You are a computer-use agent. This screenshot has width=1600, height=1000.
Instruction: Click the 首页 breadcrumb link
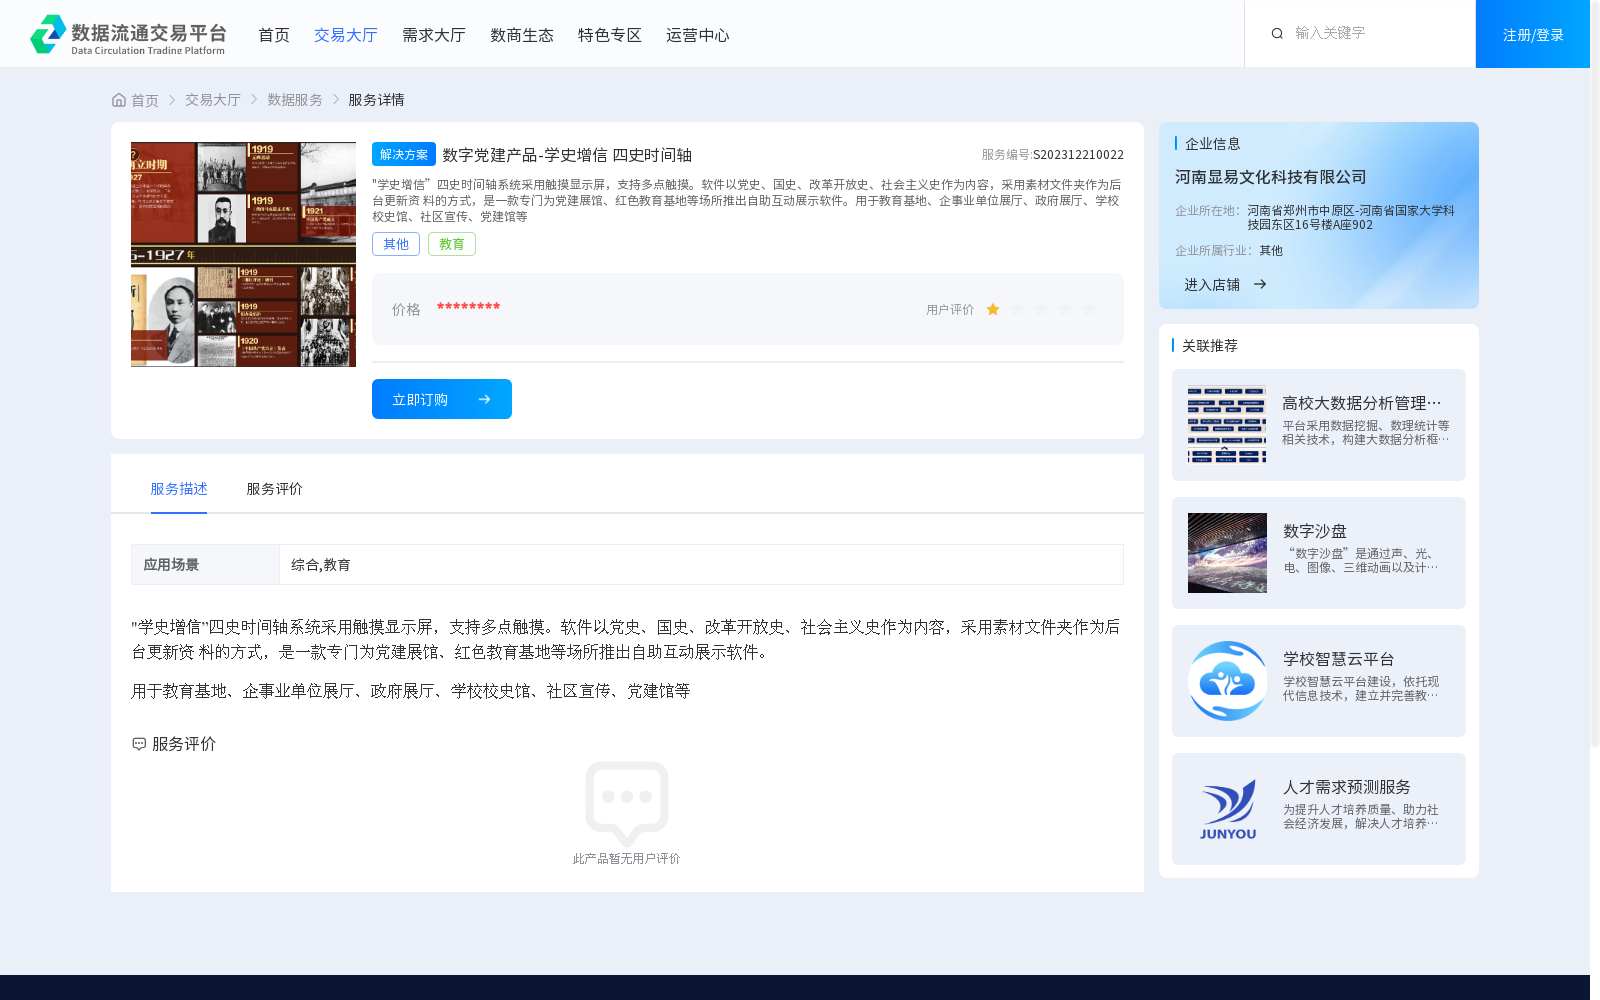(145, 100)
